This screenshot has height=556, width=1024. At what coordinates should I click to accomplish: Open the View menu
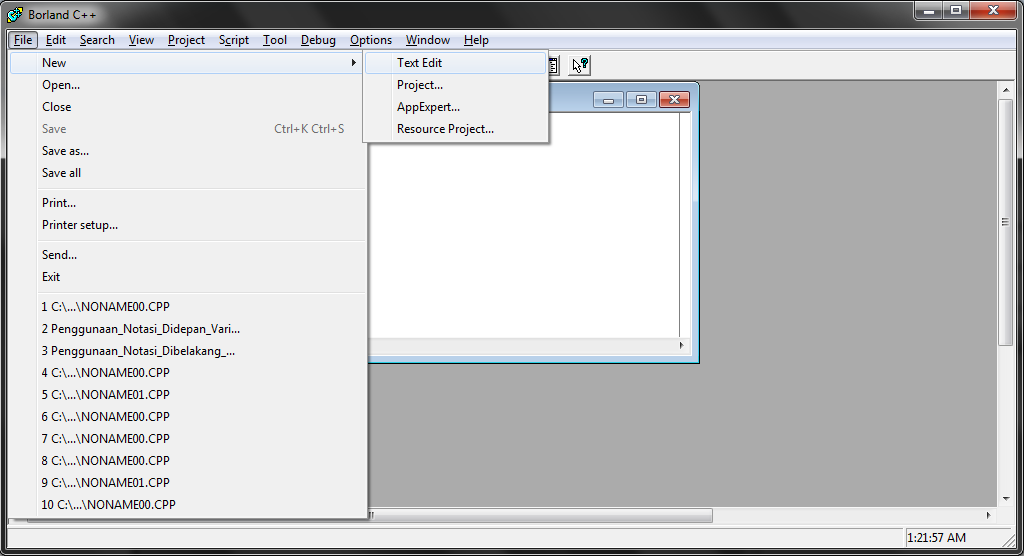(141, 40)
